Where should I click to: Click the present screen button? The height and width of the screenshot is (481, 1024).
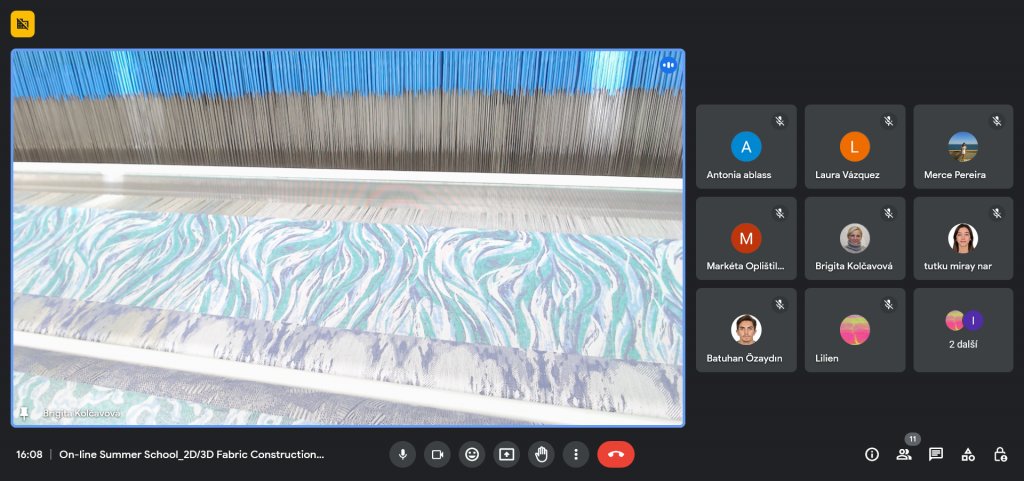pyautogui.click(x=507, y=454)
